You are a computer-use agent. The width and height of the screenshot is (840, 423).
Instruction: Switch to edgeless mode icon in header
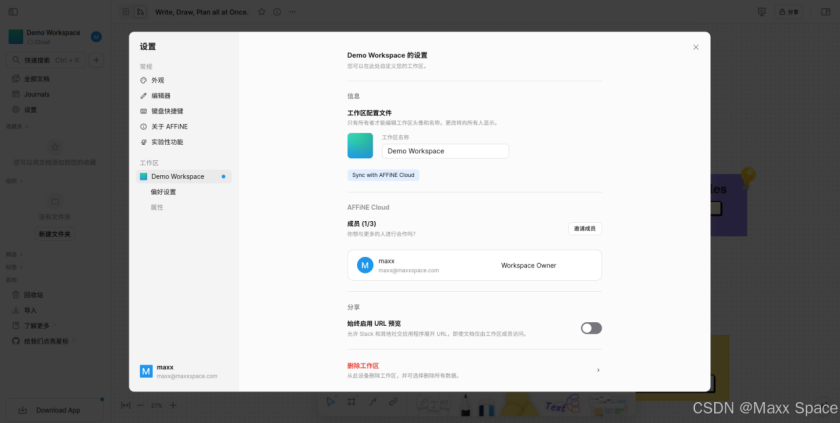(x=140, y=12)
